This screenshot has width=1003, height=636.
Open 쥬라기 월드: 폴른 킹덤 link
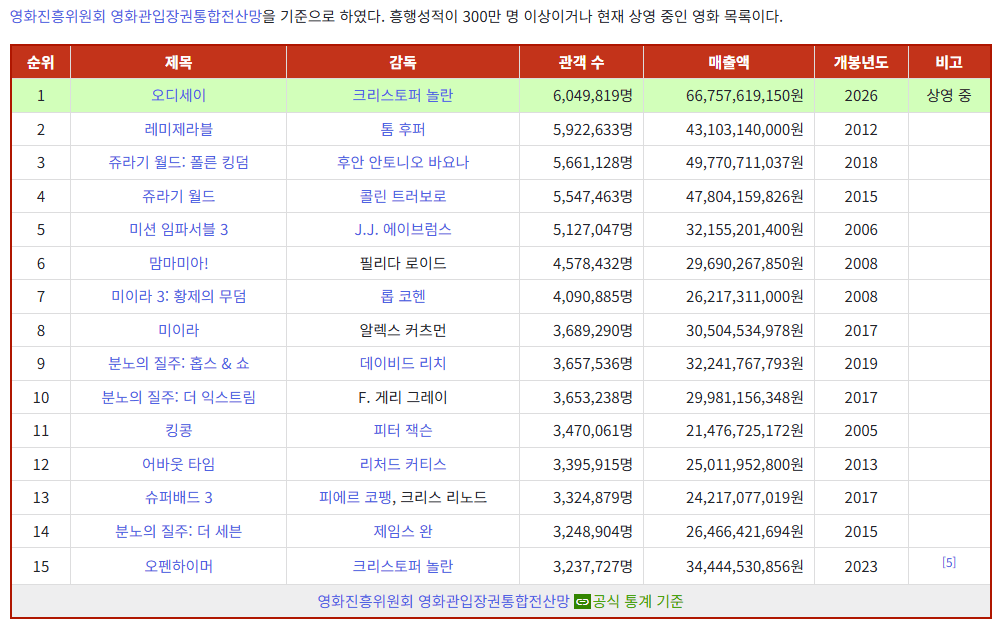(x=178, y=163)
